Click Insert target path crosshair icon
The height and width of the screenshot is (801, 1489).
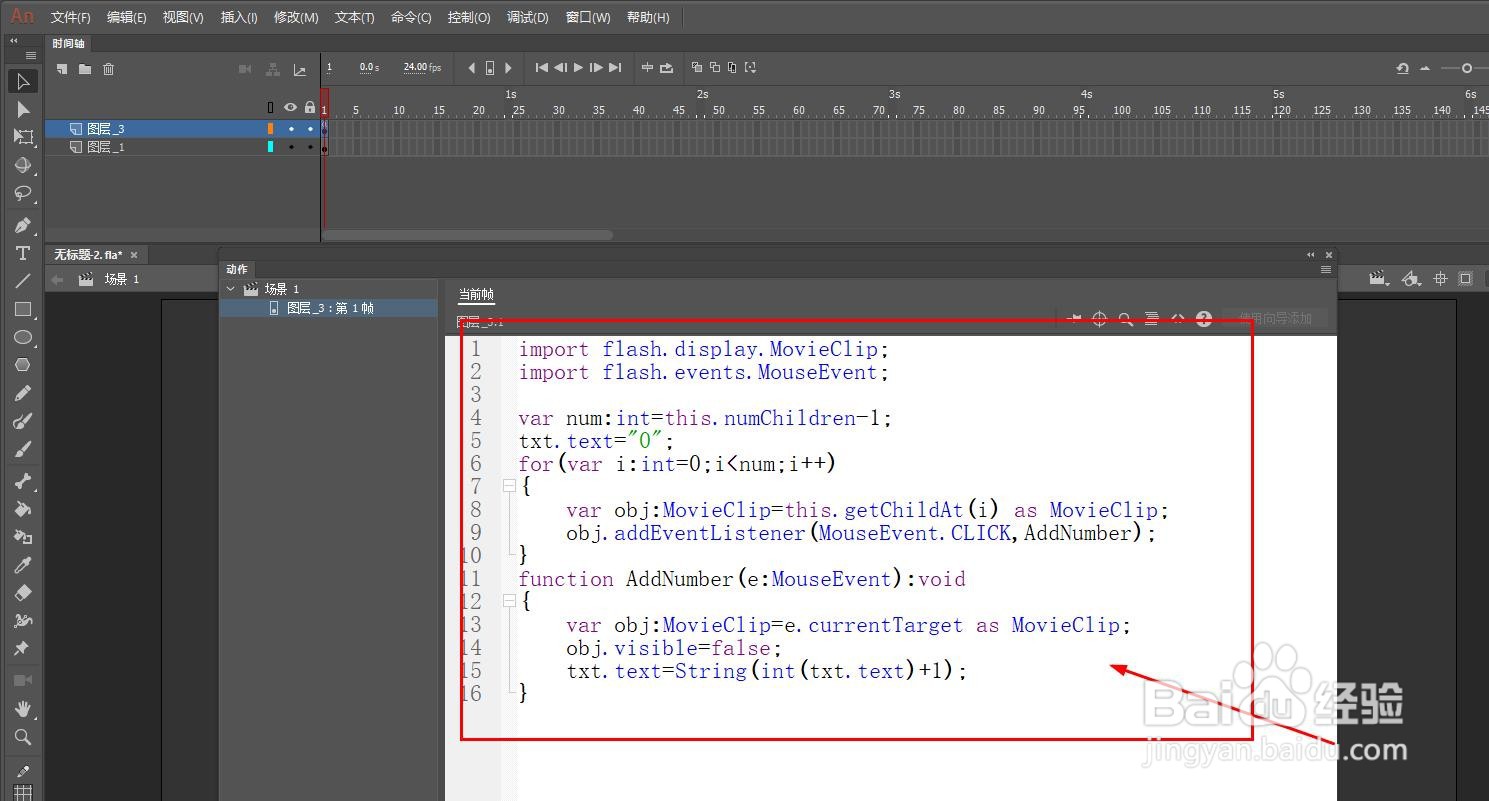(1099, 319)
